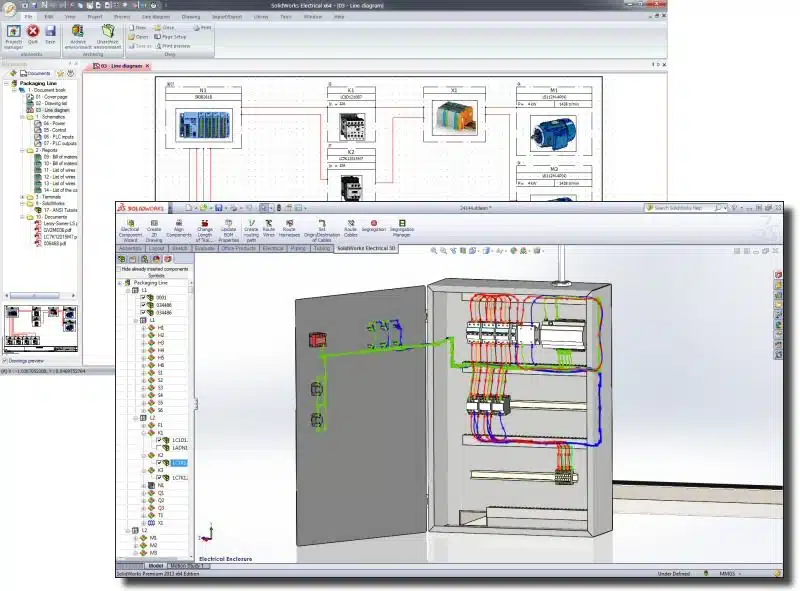Open the Segregation Manager

click(x=402, y=227)
